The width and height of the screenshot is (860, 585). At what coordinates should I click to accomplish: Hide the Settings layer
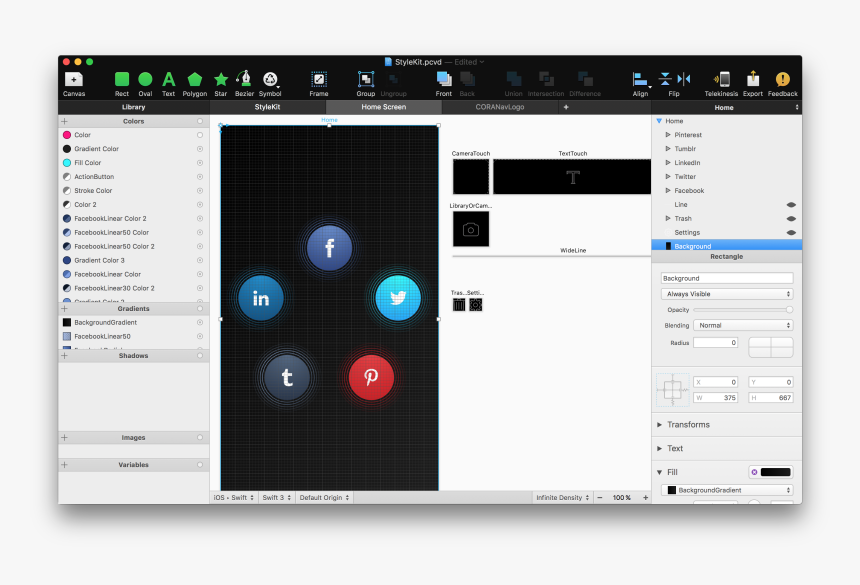pos(791,232)
